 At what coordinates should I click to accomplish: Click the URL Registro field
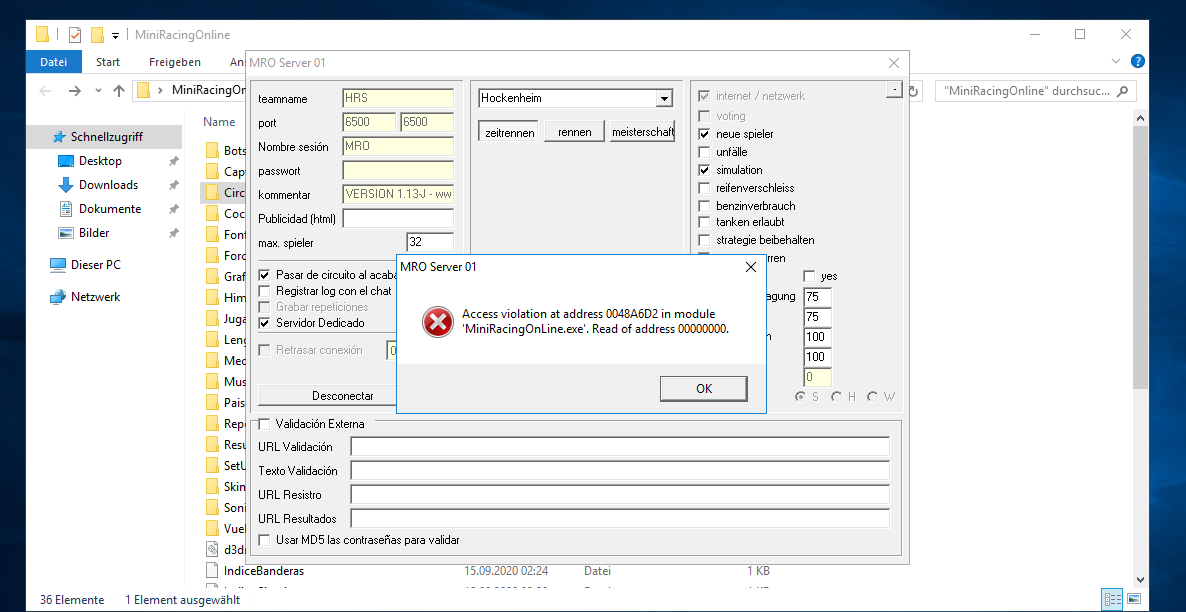[x=620, y=495]
